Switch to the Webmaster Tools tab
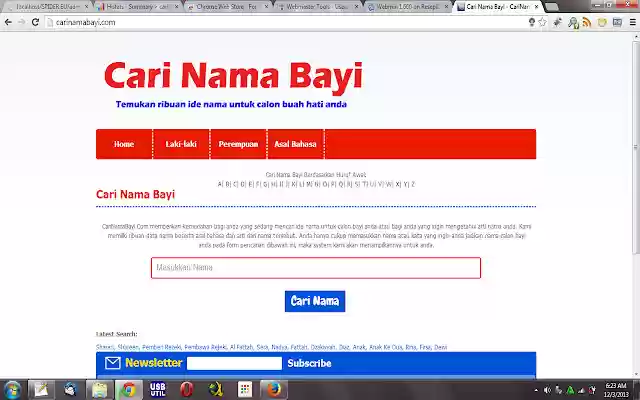The height and width of the screenshot is (400, 640). [x=319, y=7]
